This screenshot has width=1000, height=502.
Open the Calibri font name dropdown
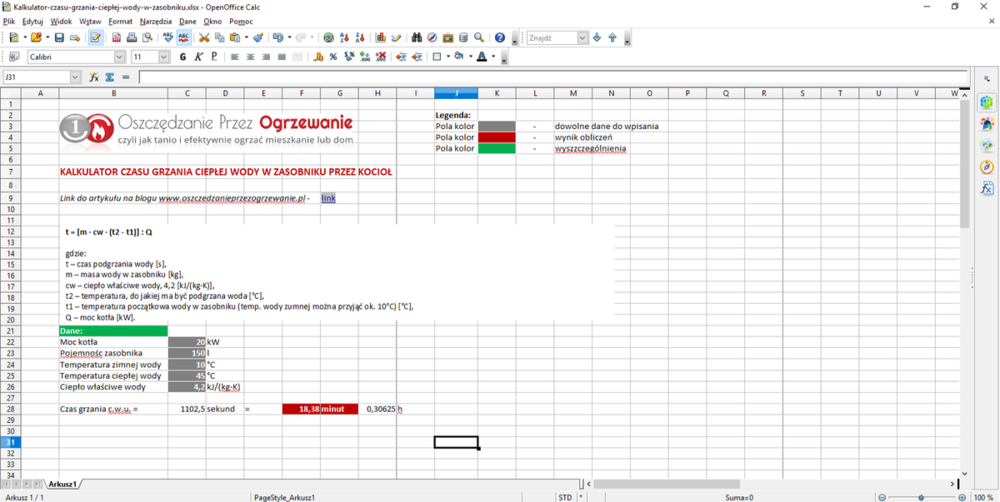(x=120, y=57)
